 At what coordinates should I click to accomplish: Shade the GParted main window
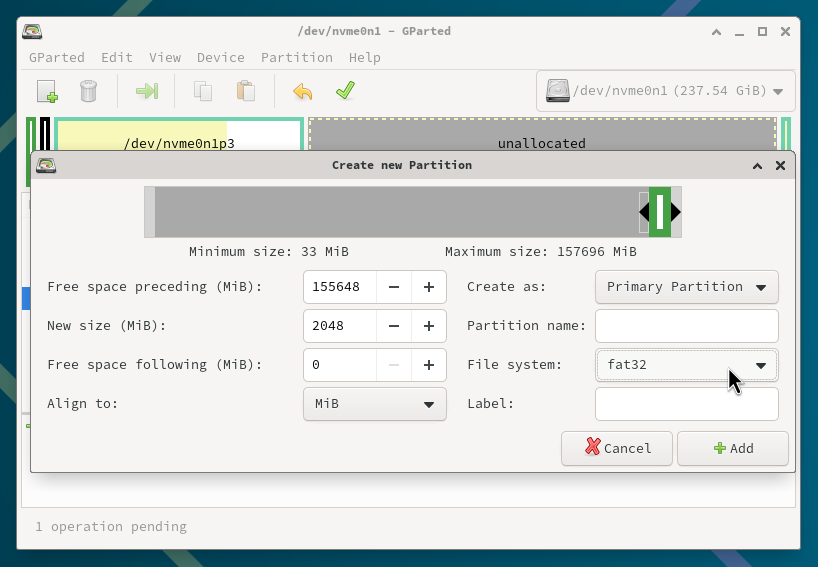click(x=716, y=32)
